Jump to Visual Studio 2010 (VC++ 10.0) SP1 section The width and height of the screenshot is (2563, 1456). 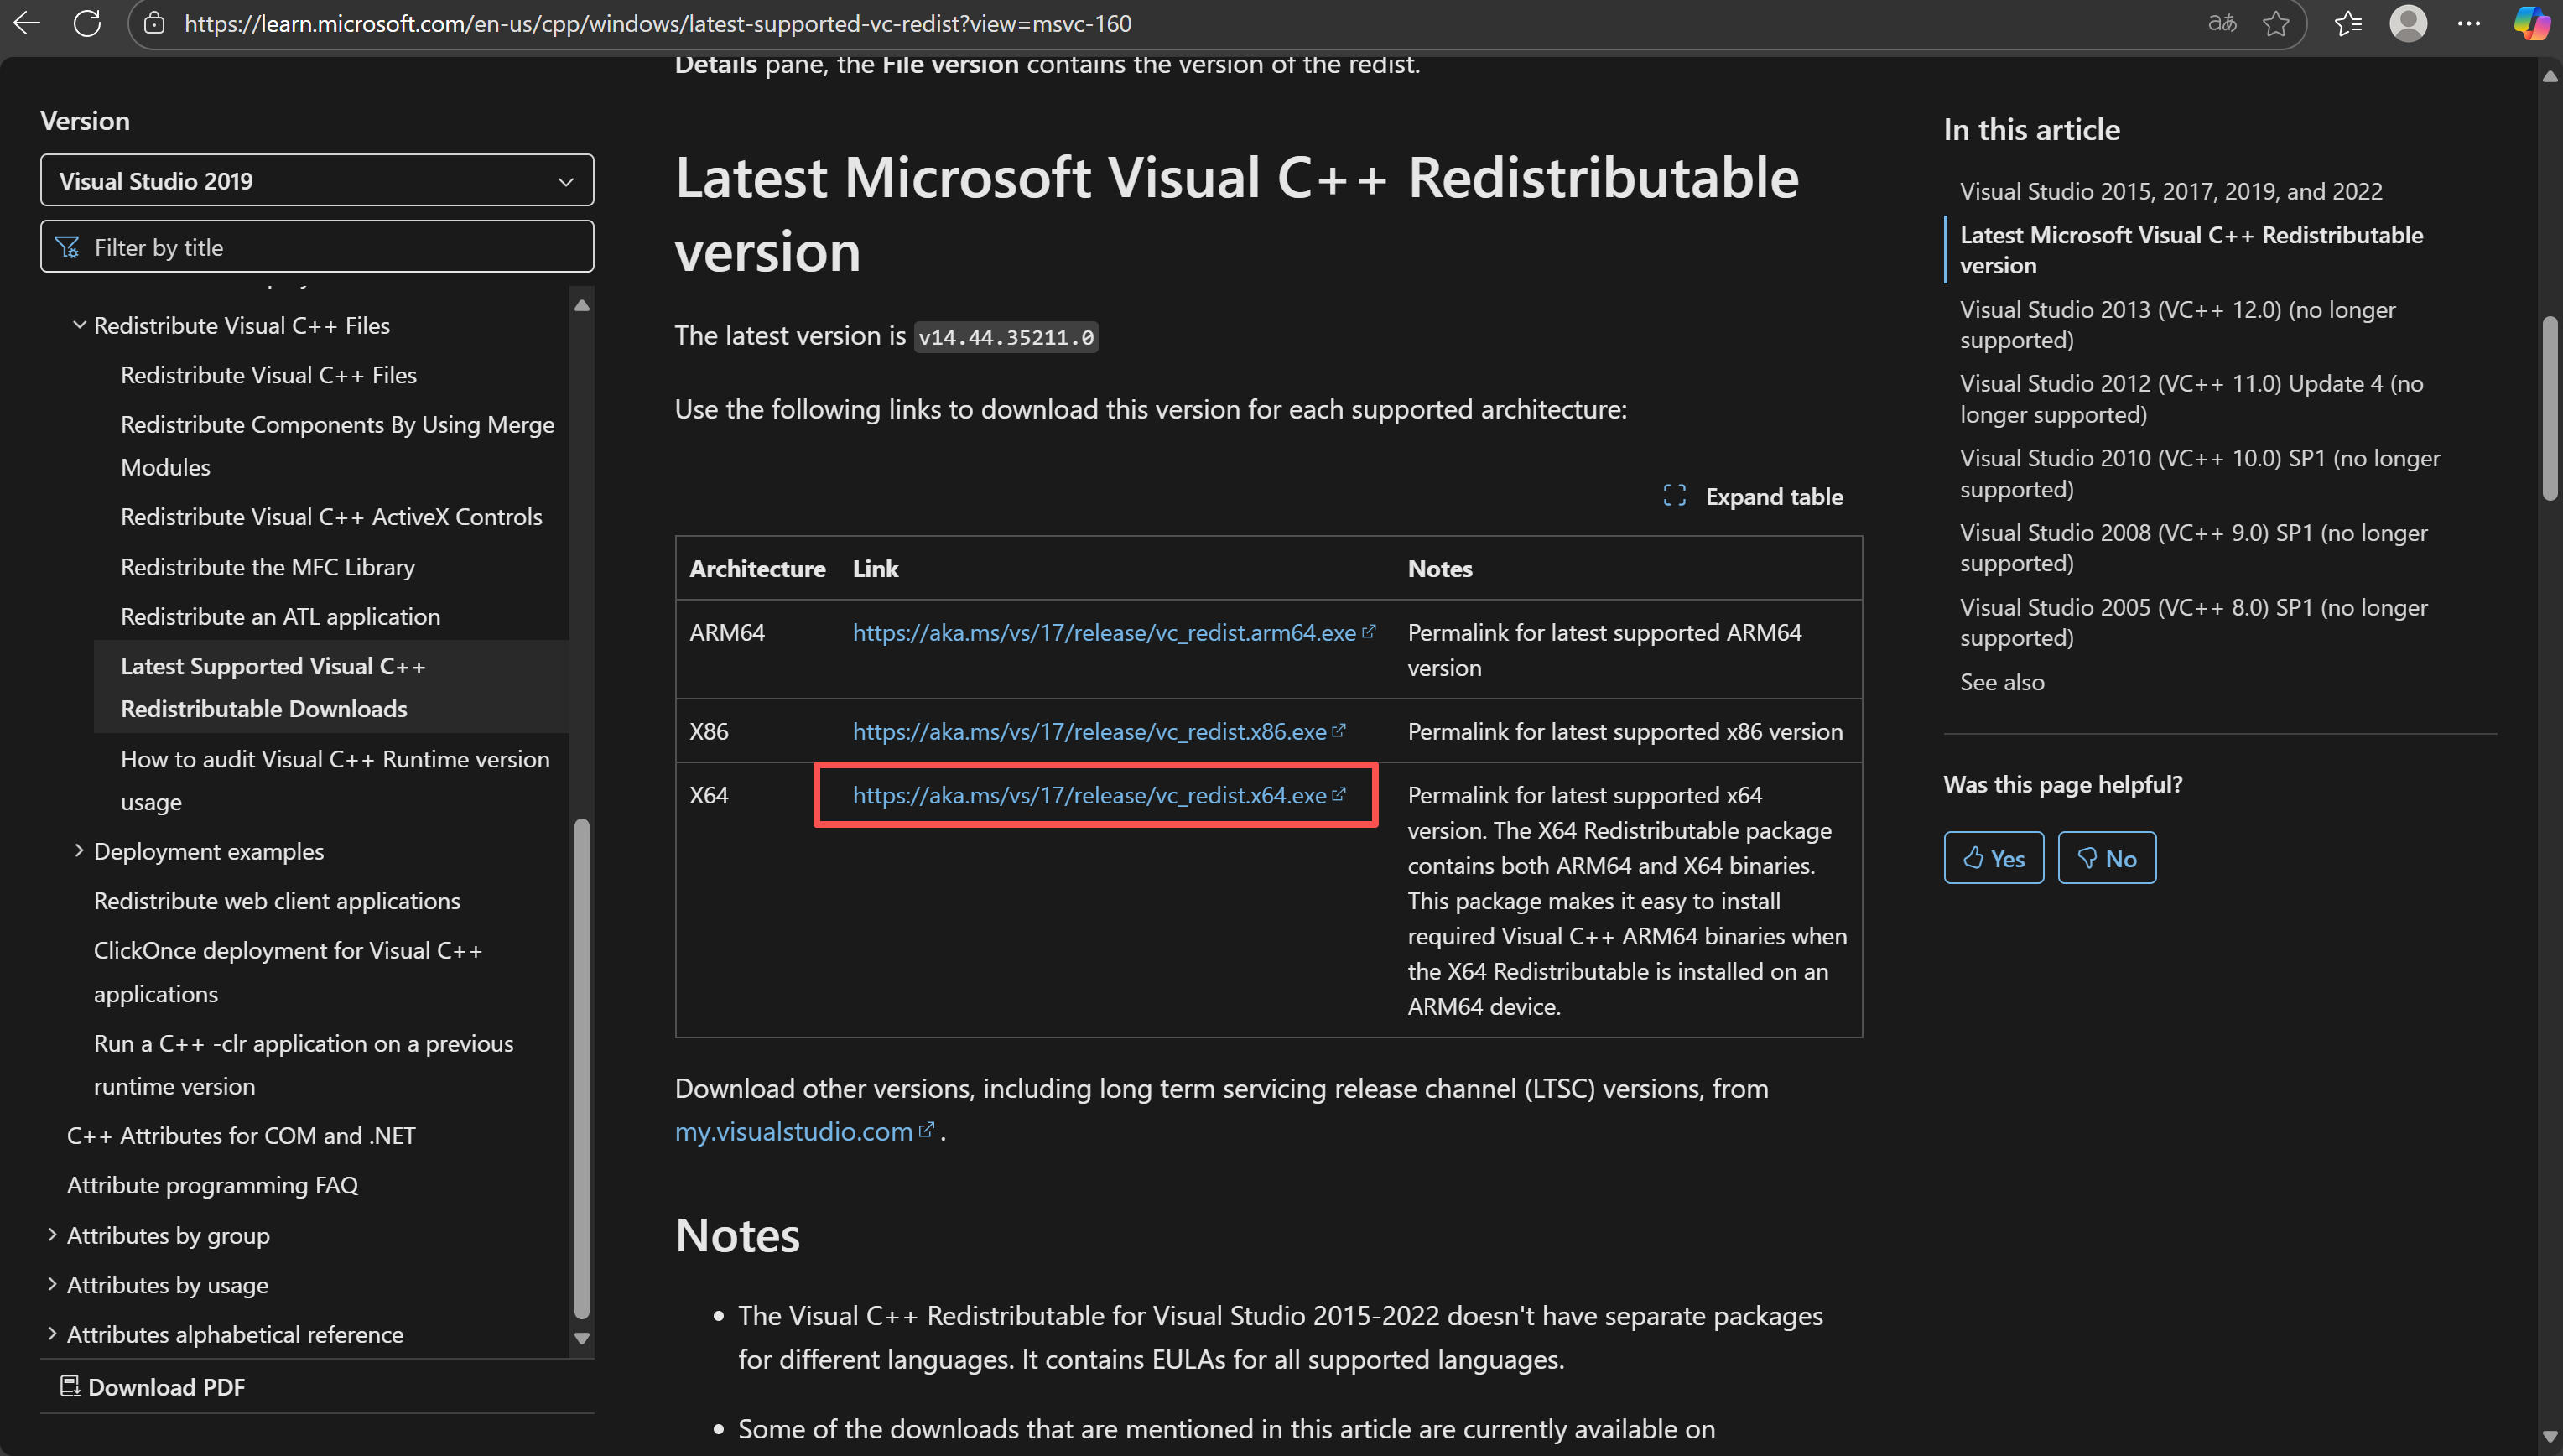[x=2200, y=474]
